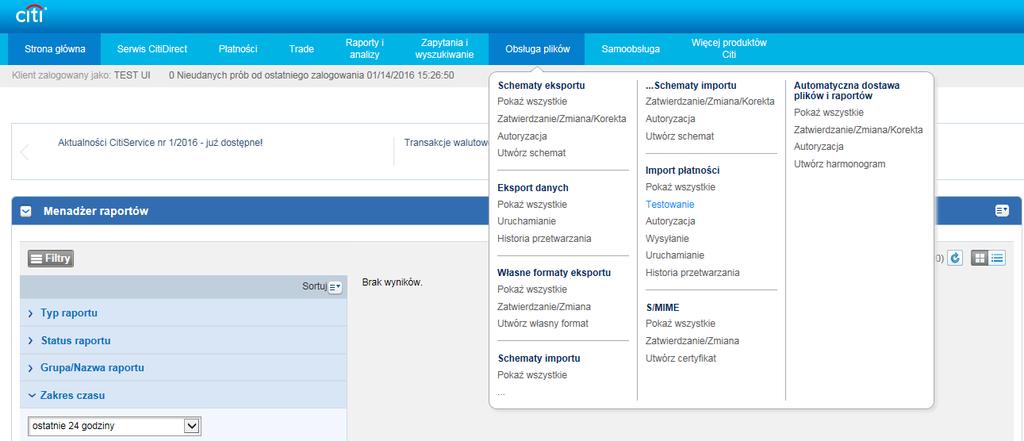Select Pokaż wszystkie under Automatyczna dostawa

pyautogui.click(x=829, y=112)
